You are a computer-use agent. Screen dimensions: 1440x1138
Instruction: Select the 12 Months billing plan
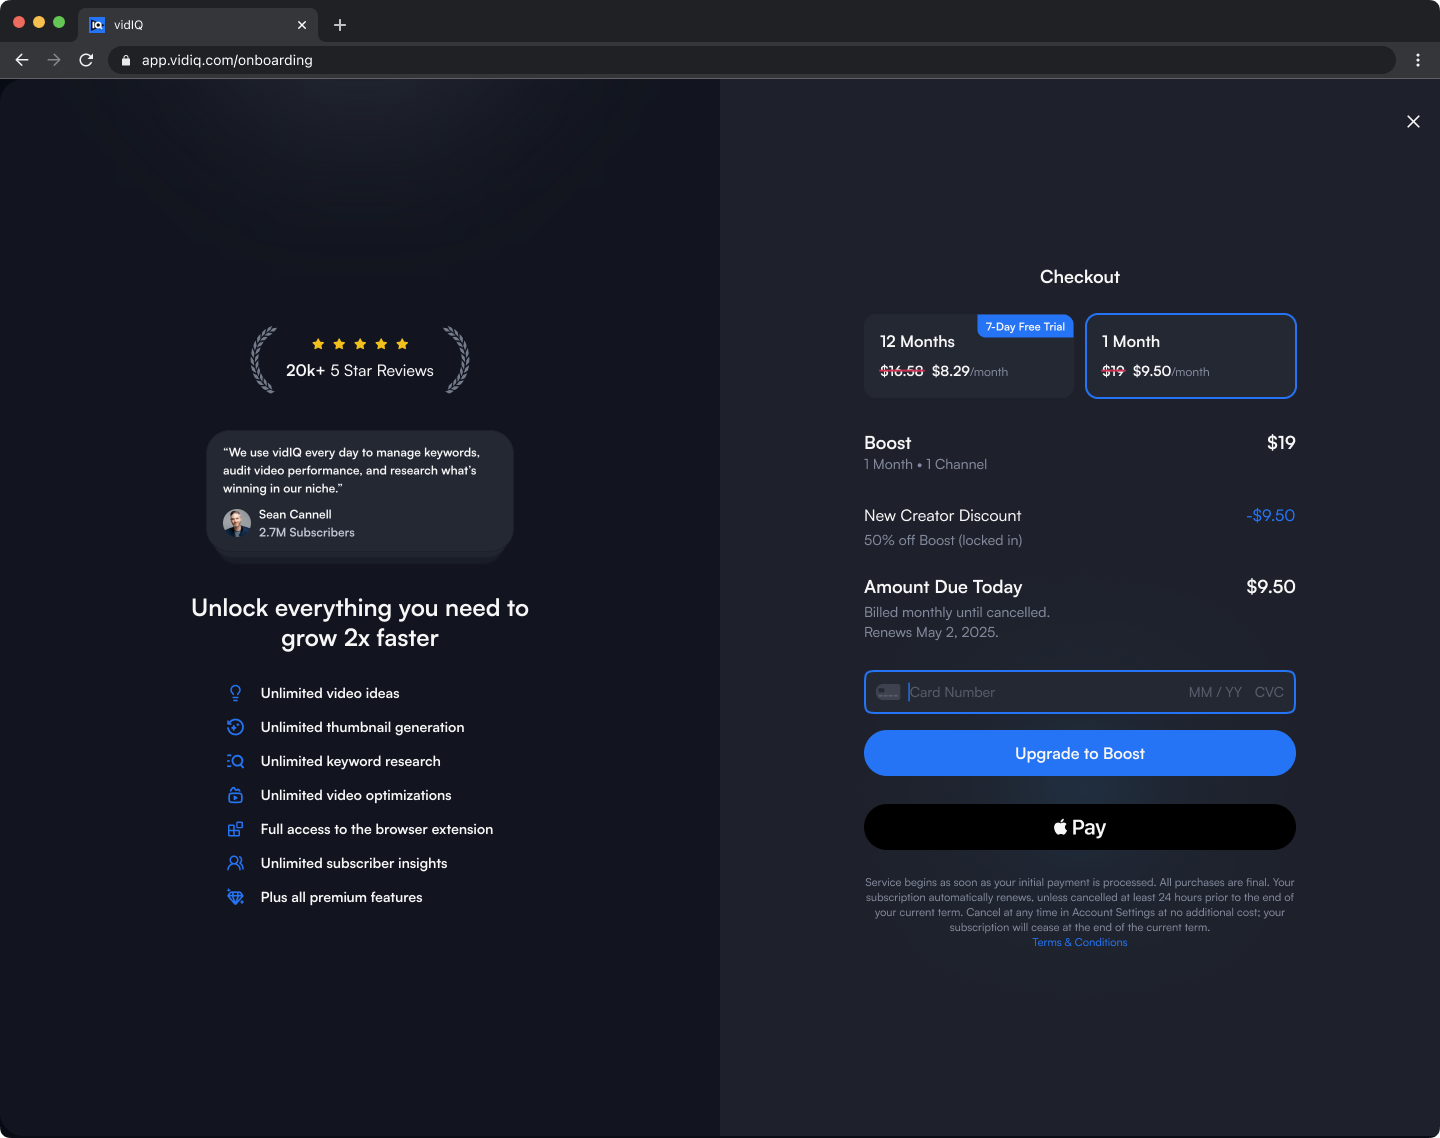[968, 357]
